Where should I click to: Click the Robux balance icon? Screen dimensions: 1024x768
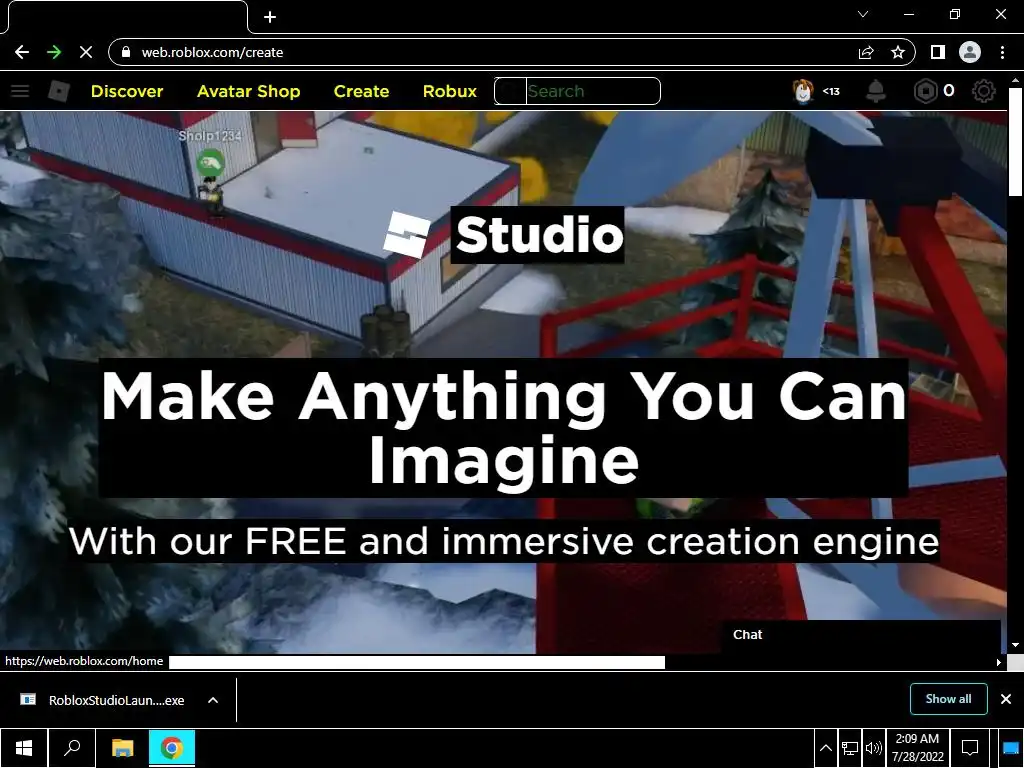(x=925, y=91)
